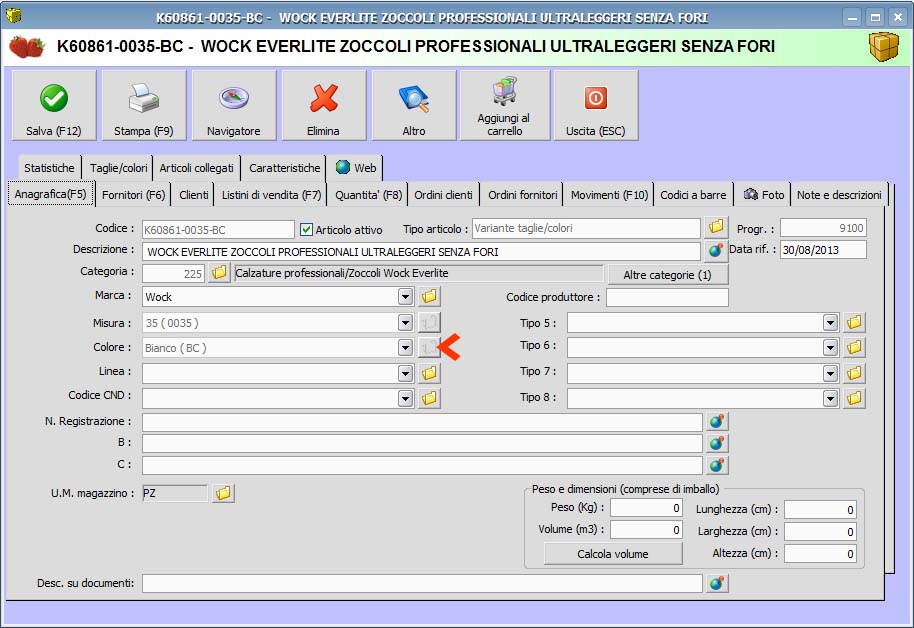914x628 pixels.
Task: Click into the Codice produttore field
Action: point(667,297)
